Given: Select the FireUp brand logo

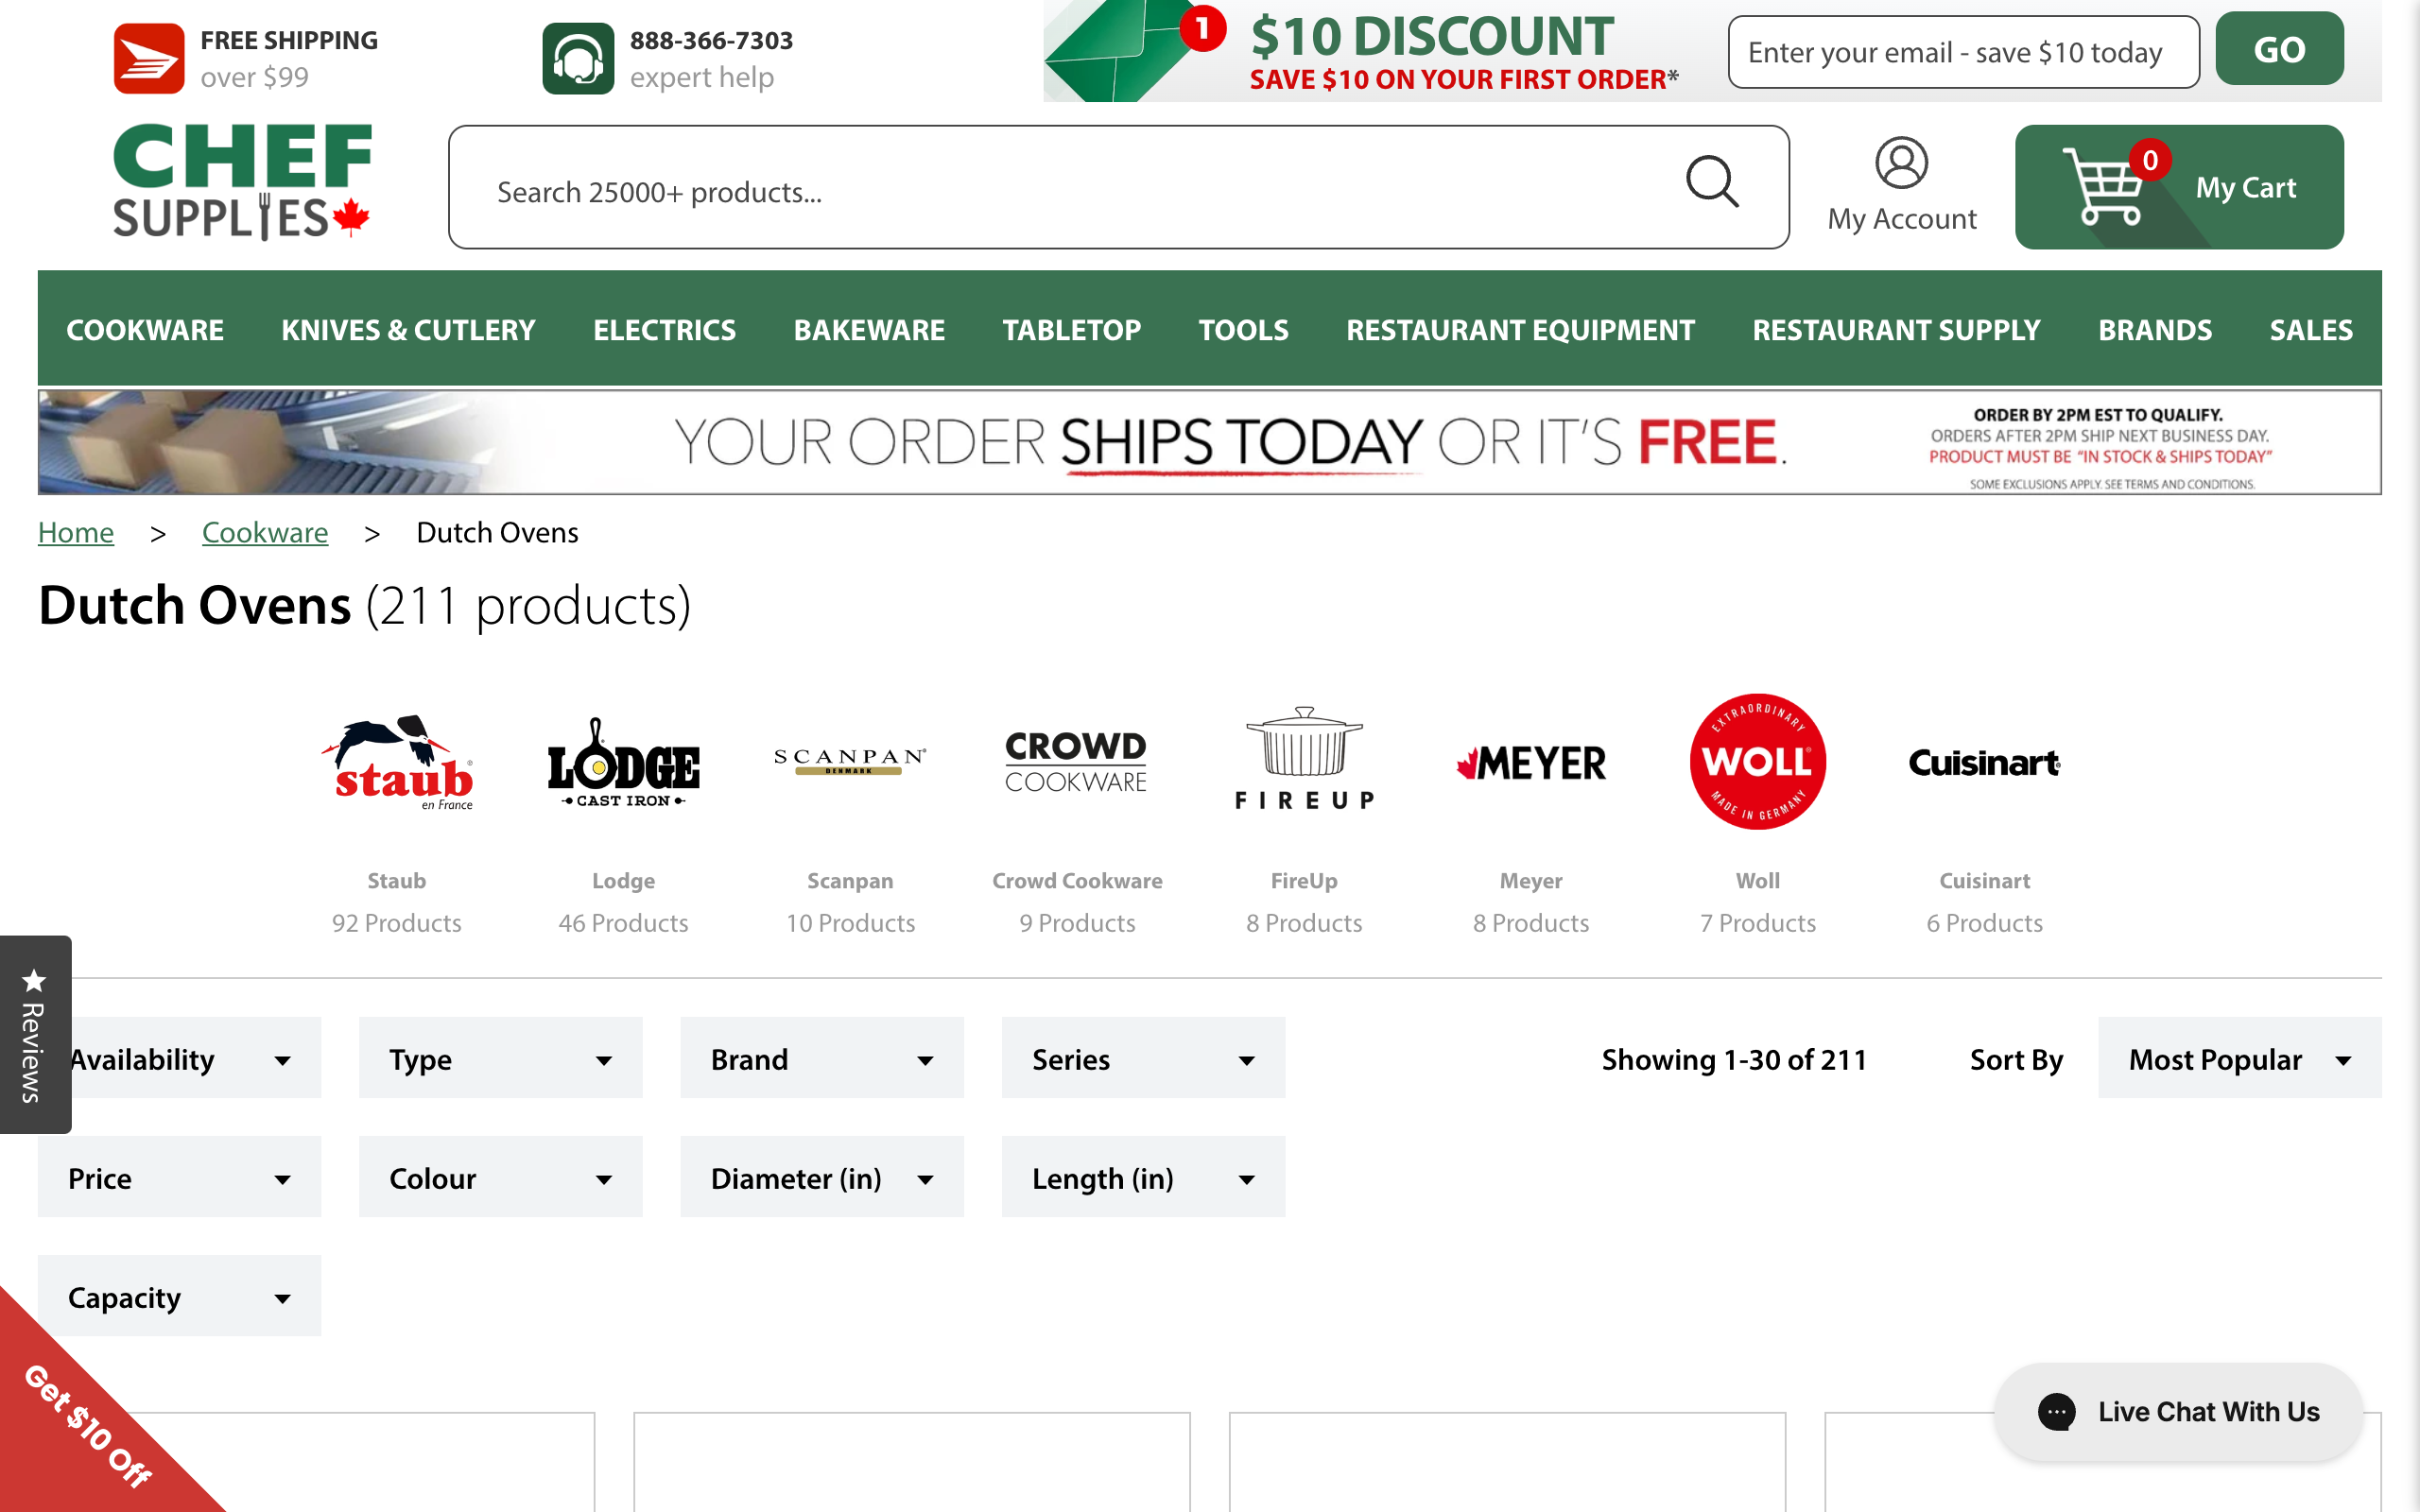Looking at the screenshot, I should (x=1304, y=758).
